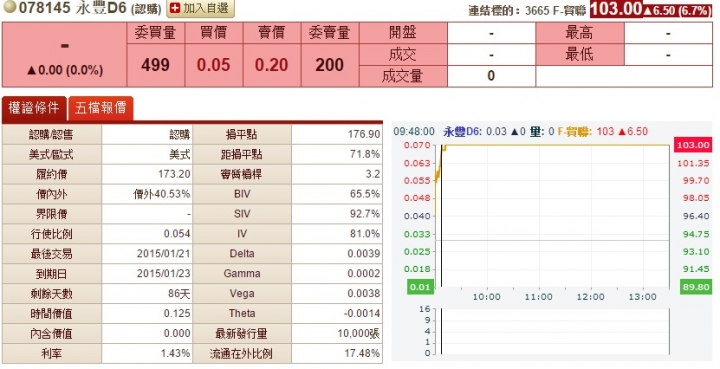720x369 pixels.
Task: Click the 最新發行量 value 10,000張
Action: pos(359,334)
